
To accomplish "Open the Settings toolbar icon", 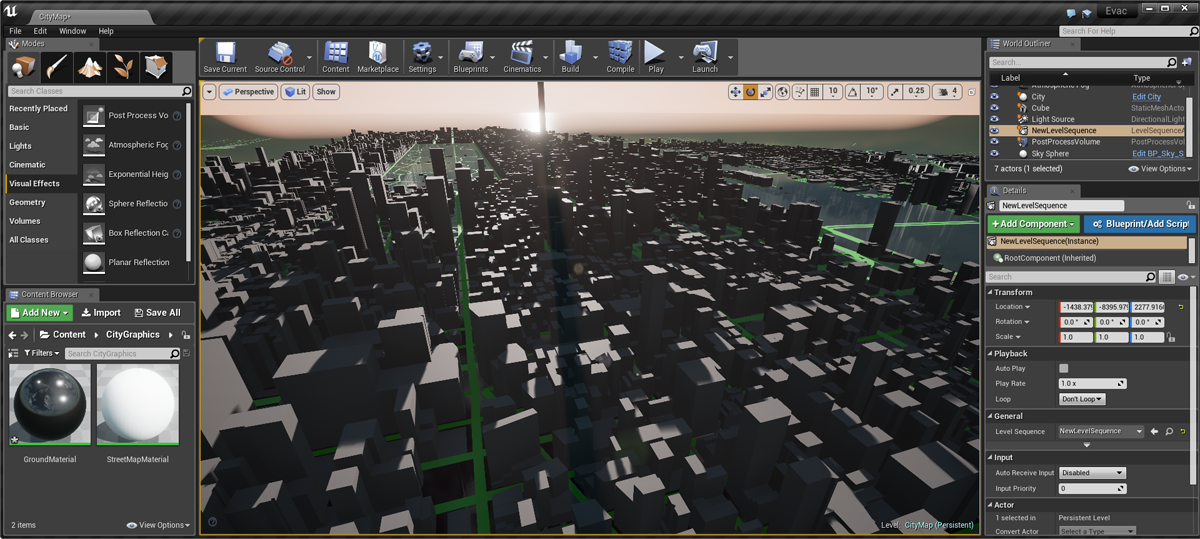I will click(422, 57).
